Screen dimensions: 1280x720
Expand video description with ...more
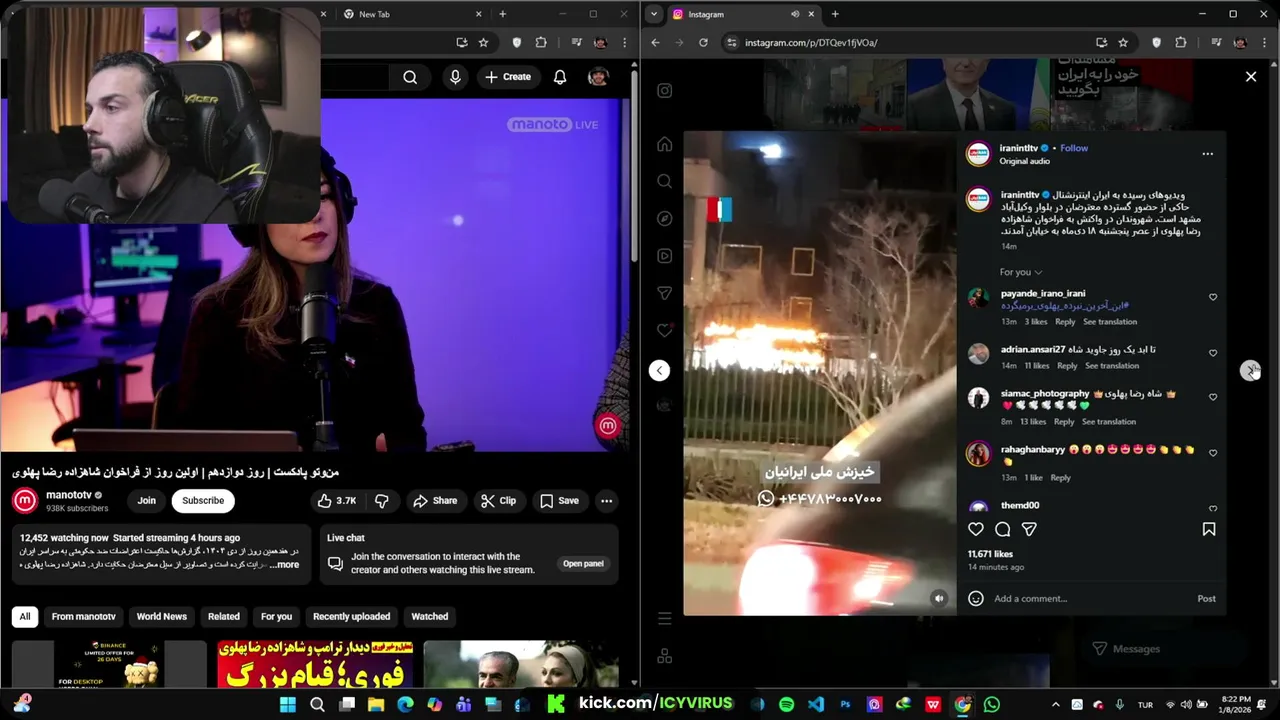(285, 565)
